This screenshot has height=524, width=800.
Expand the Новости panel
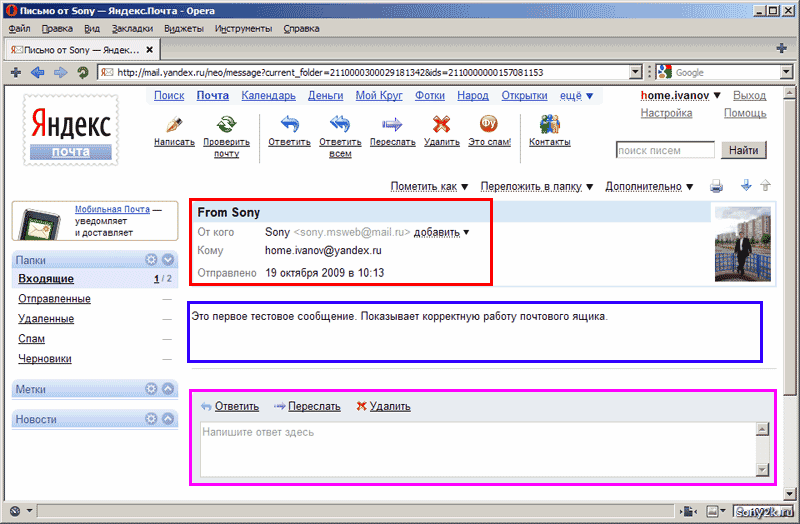click(x=168, y=419)
